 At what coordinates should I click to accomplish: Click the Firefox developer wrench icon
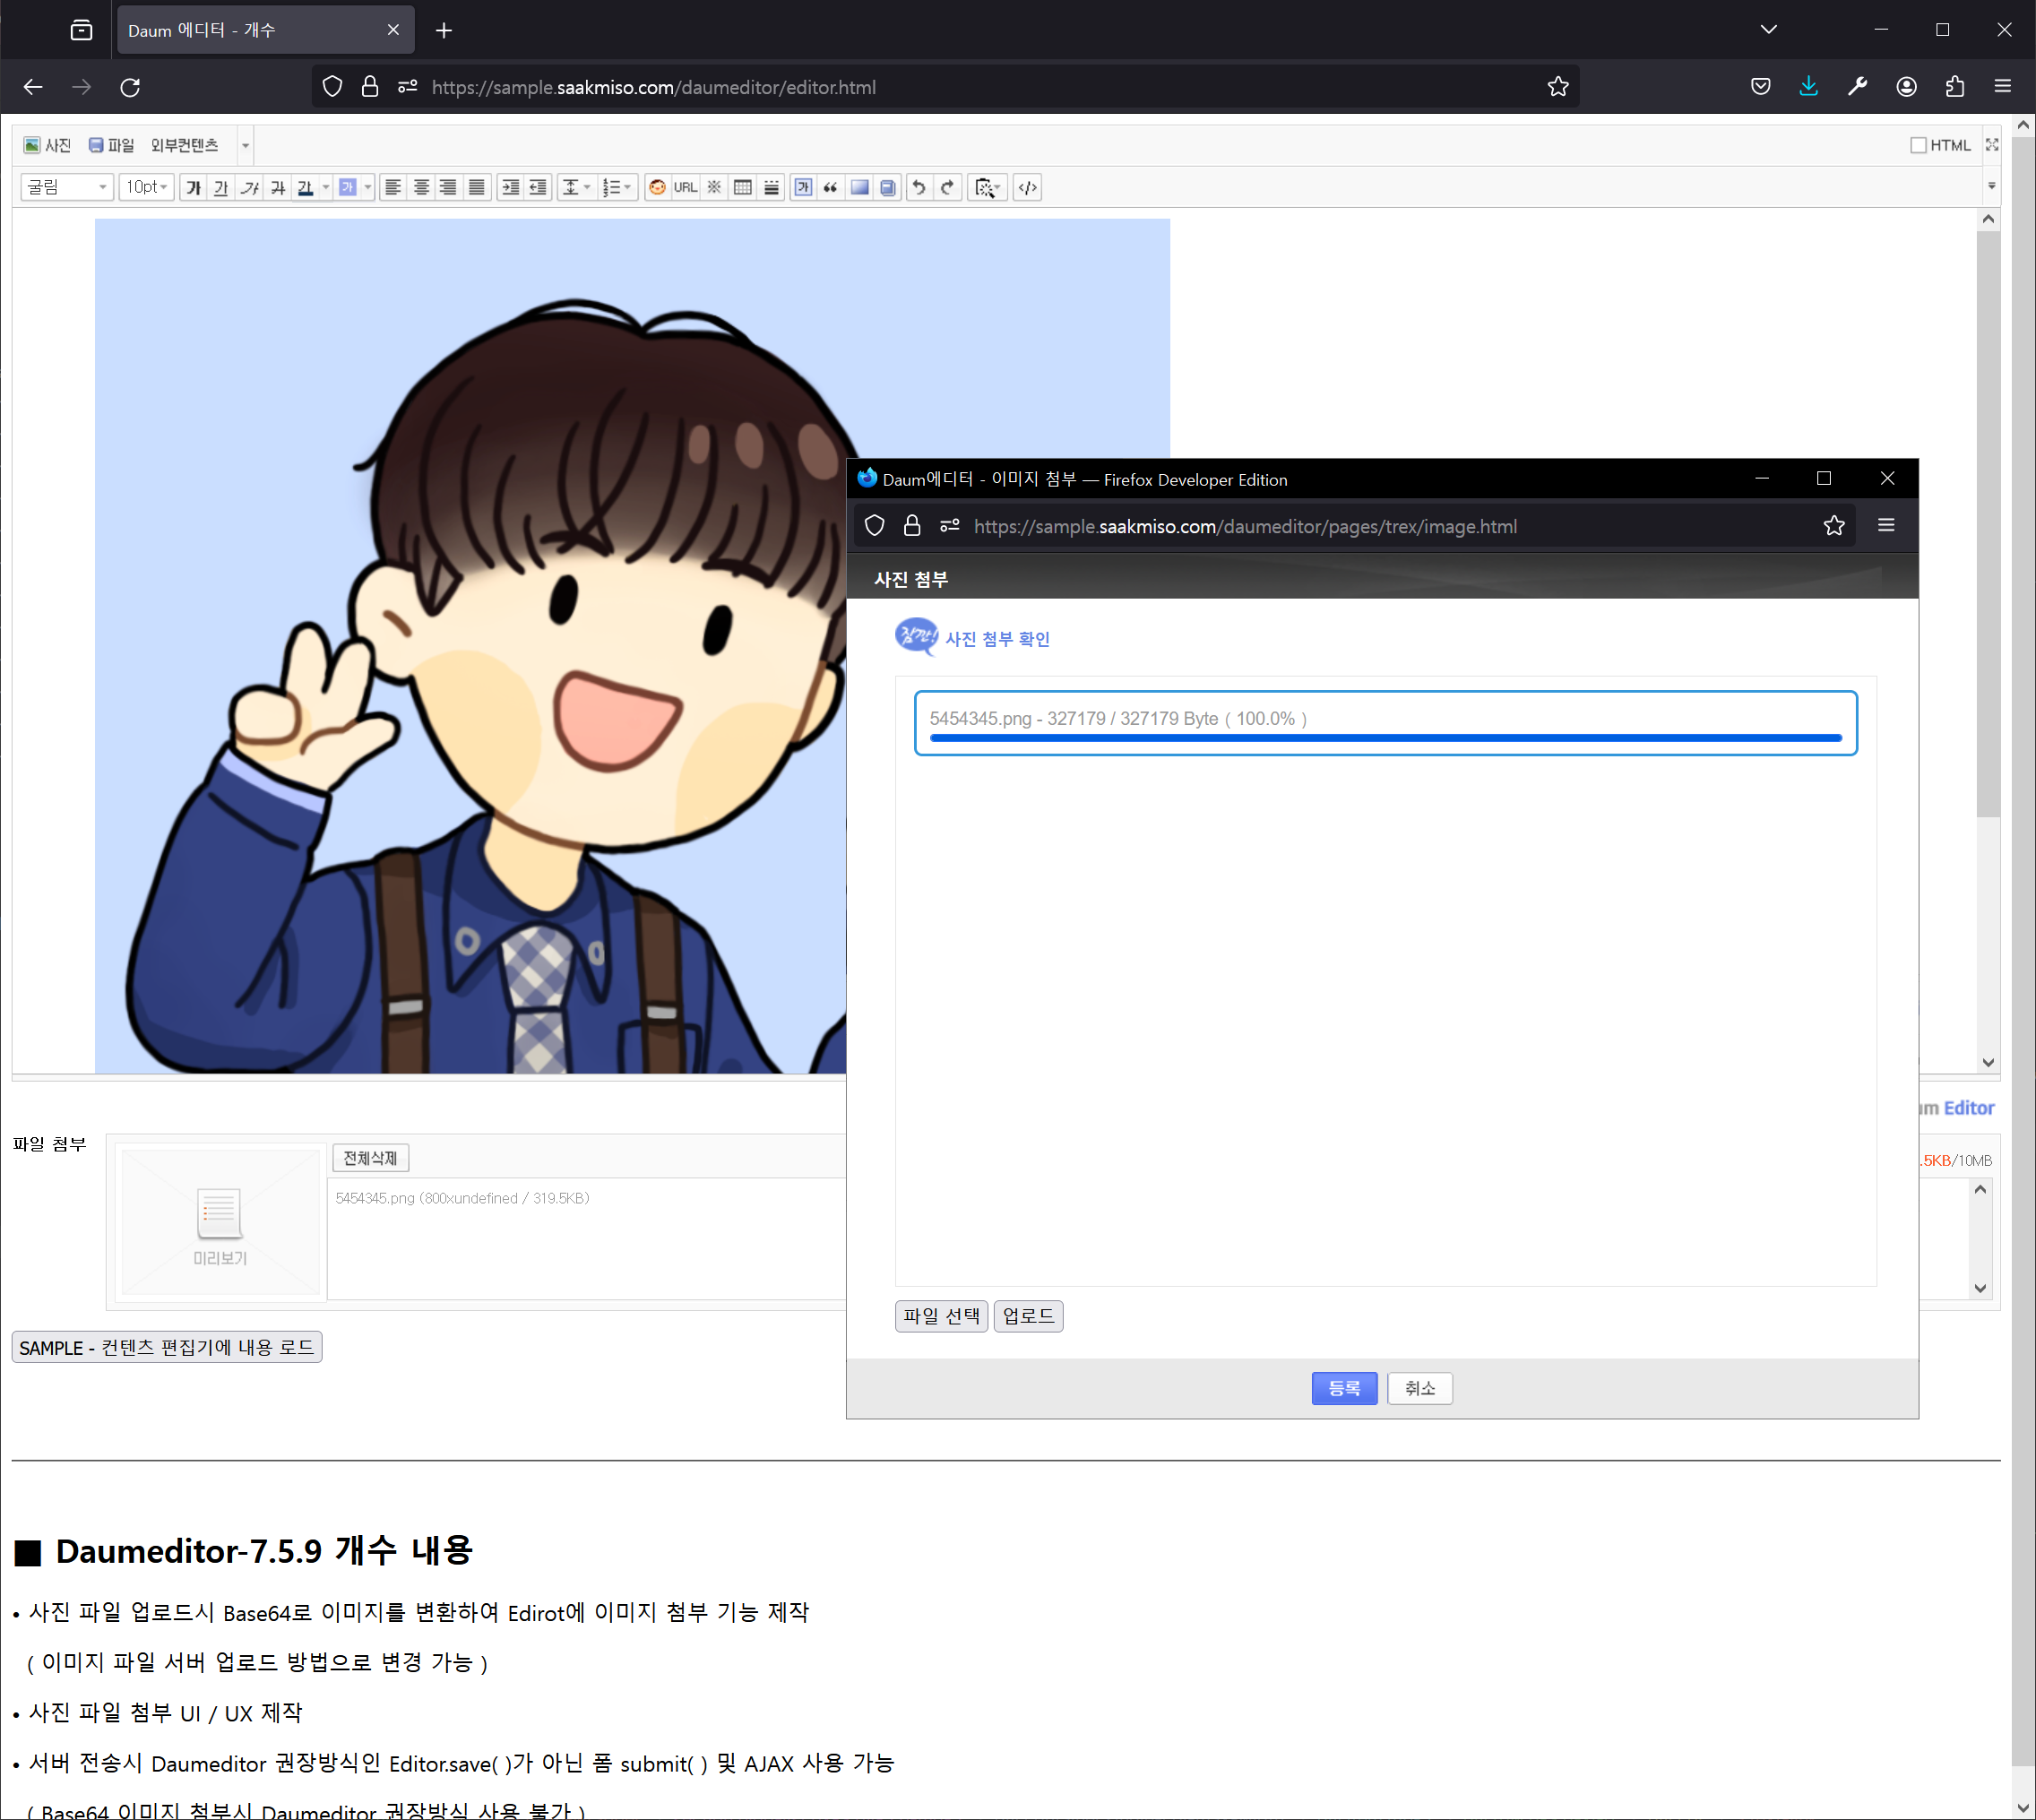(1857, 87)
